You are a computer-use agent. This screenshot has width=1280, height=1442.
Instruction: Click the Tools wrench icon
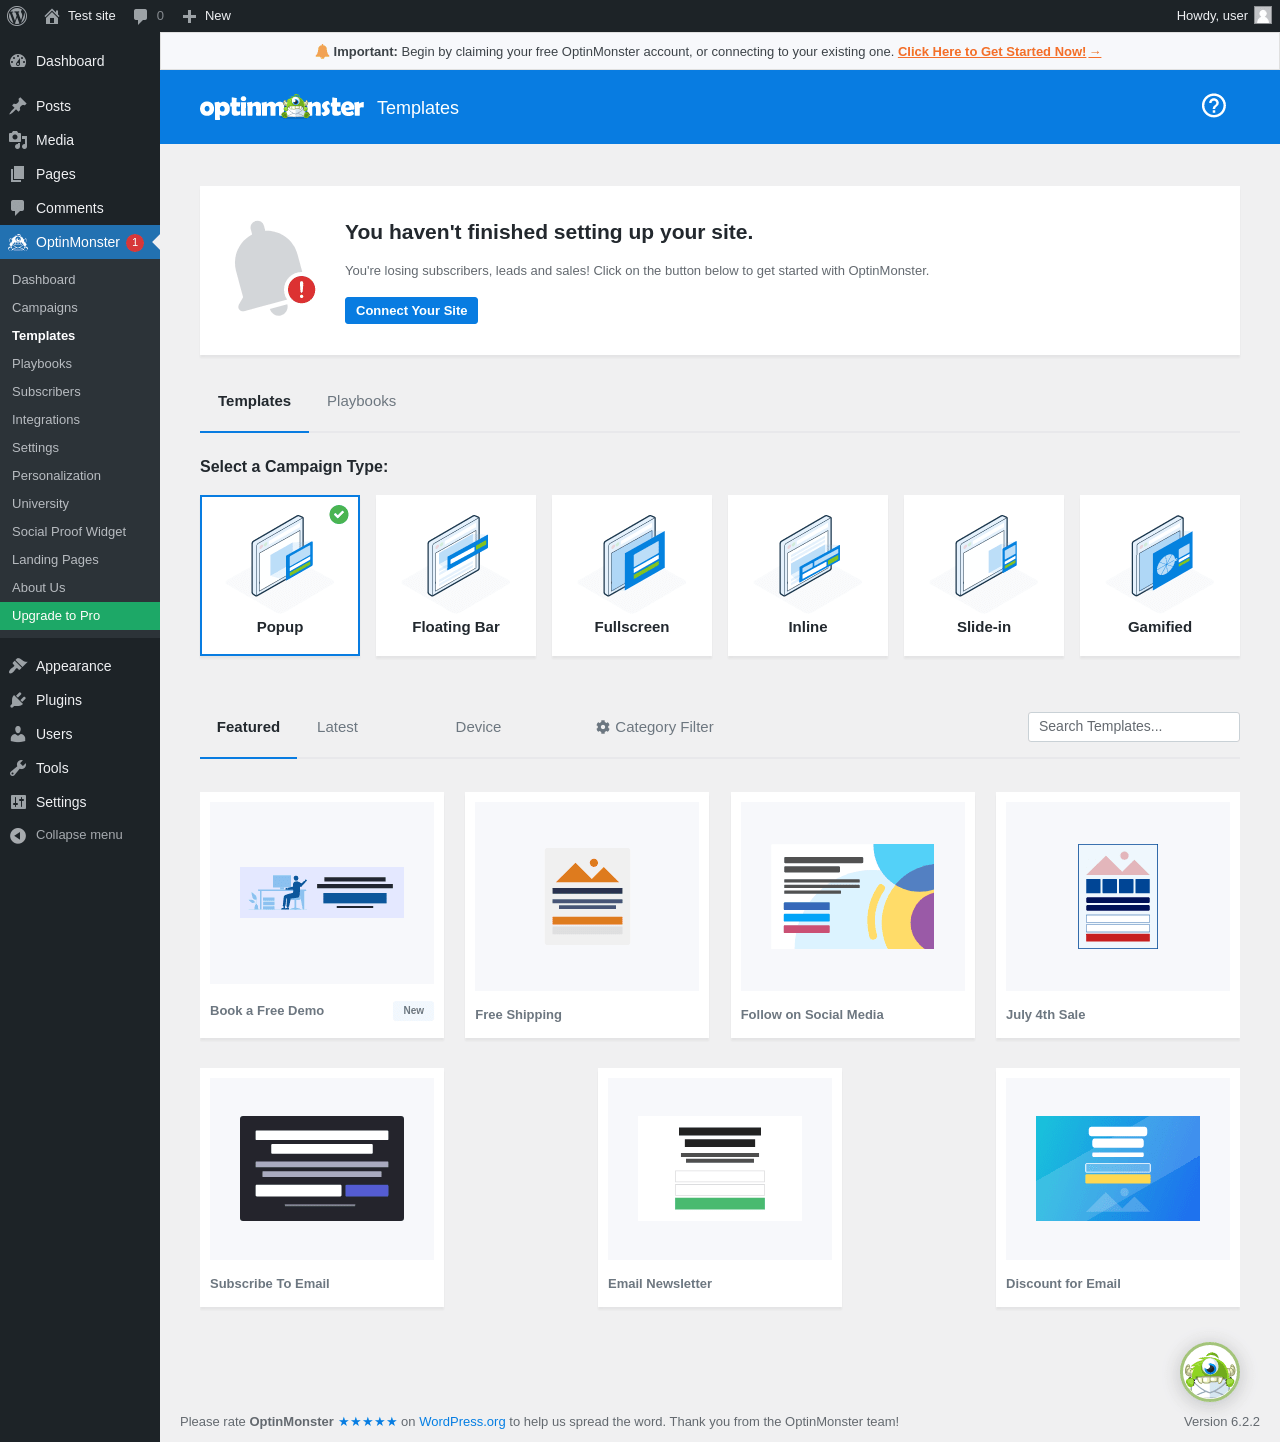point(18,768)
